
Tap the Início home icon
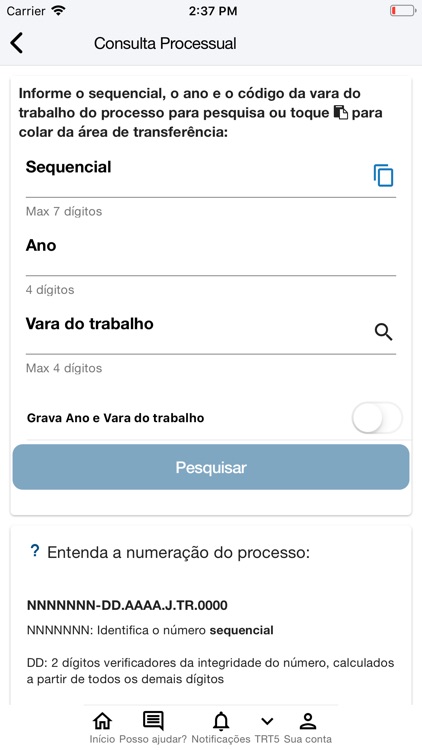(x=102, y=721)
